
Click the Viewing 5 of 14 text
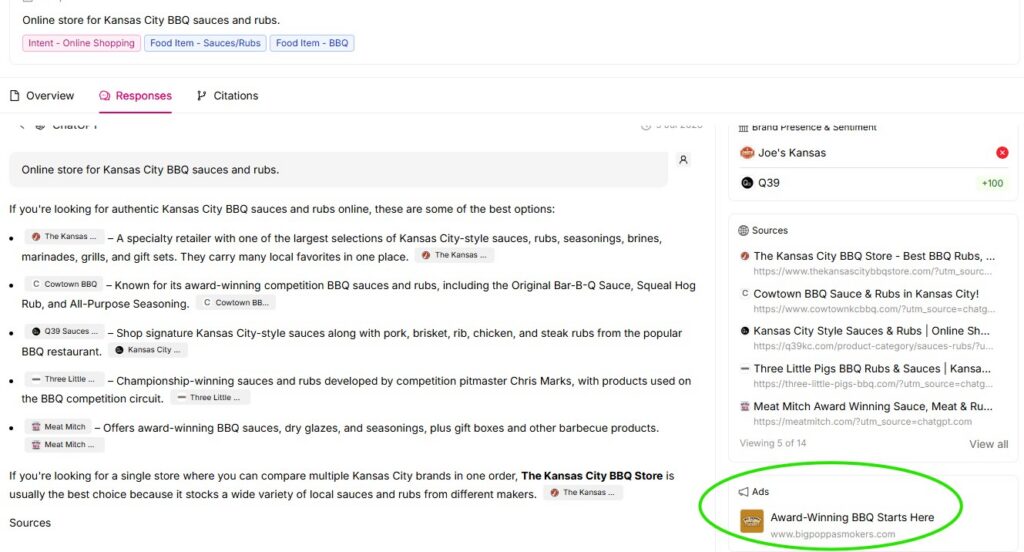click(x=773, y=443)
